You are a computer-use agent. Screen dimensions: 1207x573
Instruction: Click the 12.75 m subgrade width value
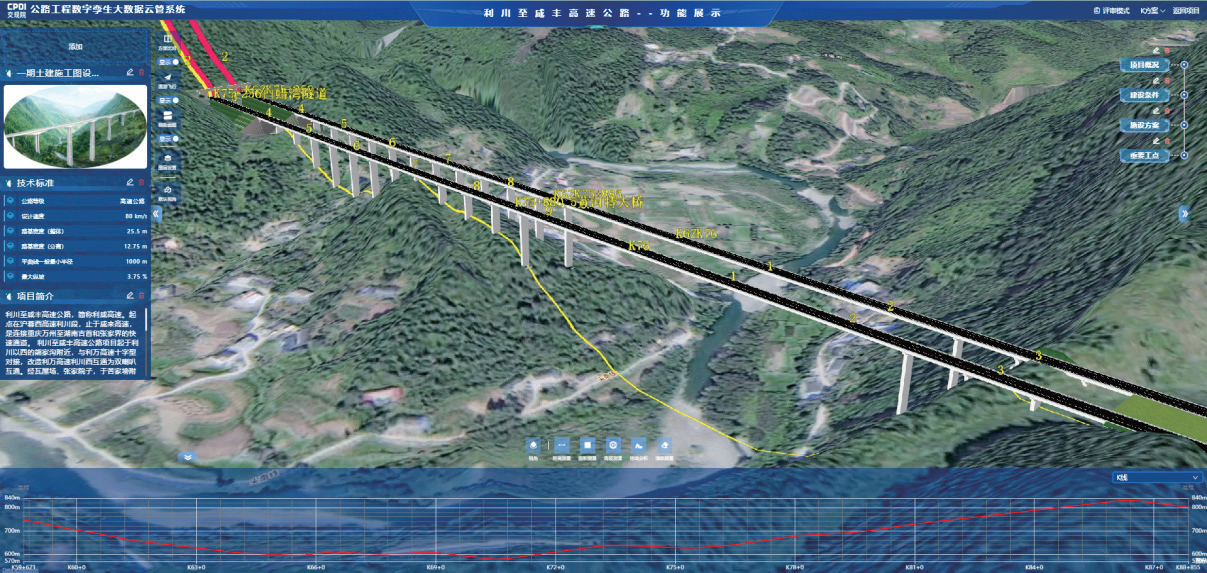(135, 246)
